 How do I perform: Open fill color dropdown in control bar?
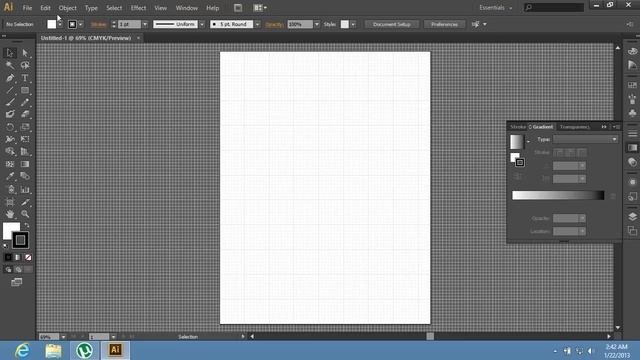(x=60, y=24)
